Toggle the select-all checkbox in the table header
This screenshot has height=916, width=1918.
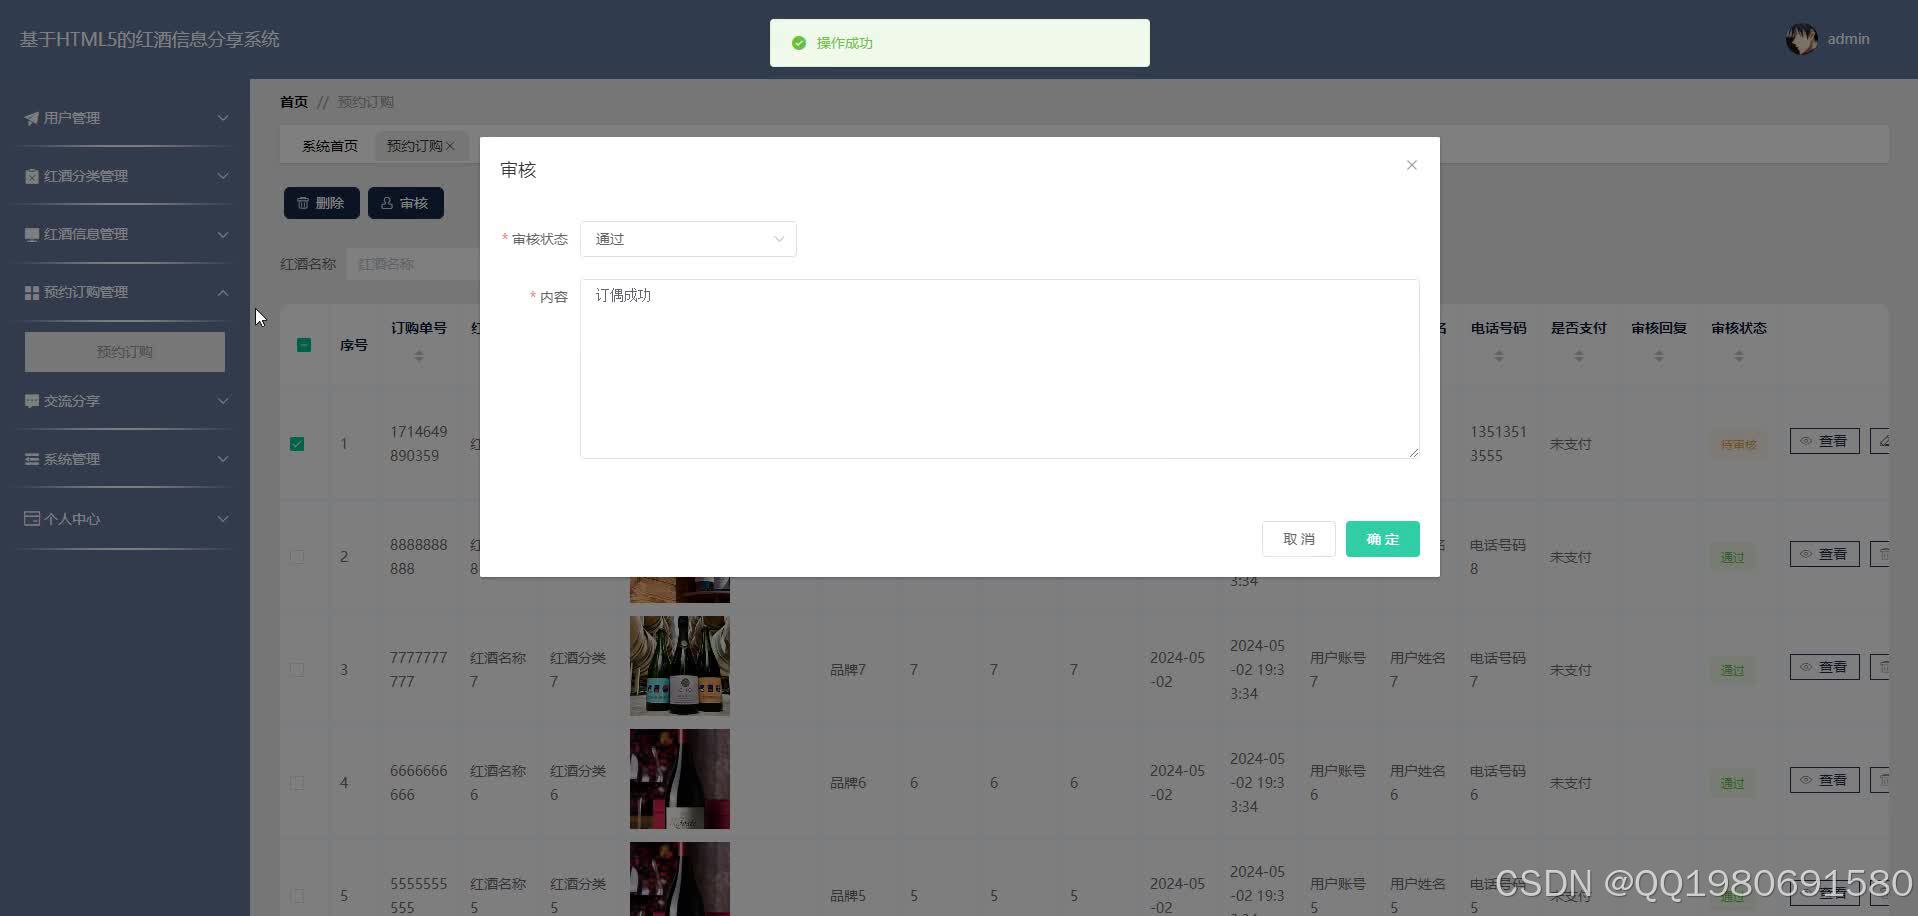click(x=304, y=345)
